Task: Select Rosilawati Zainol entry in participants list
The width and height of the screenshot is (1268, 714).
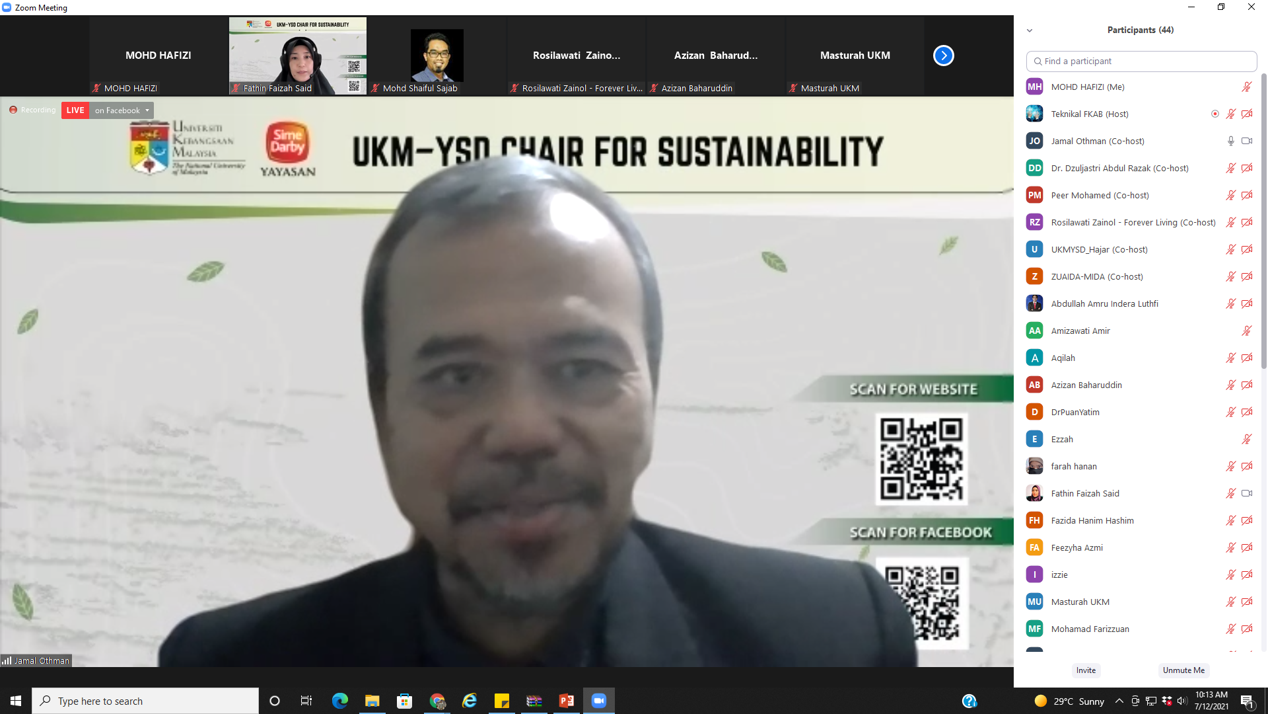Action: point(1132,222)
